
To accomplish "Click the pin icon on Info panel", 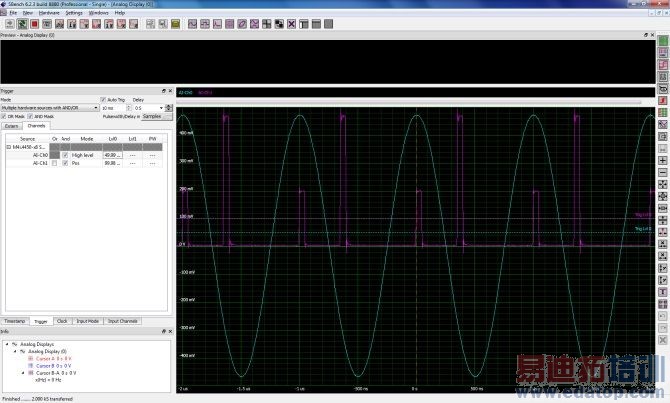I will [165, 330].
